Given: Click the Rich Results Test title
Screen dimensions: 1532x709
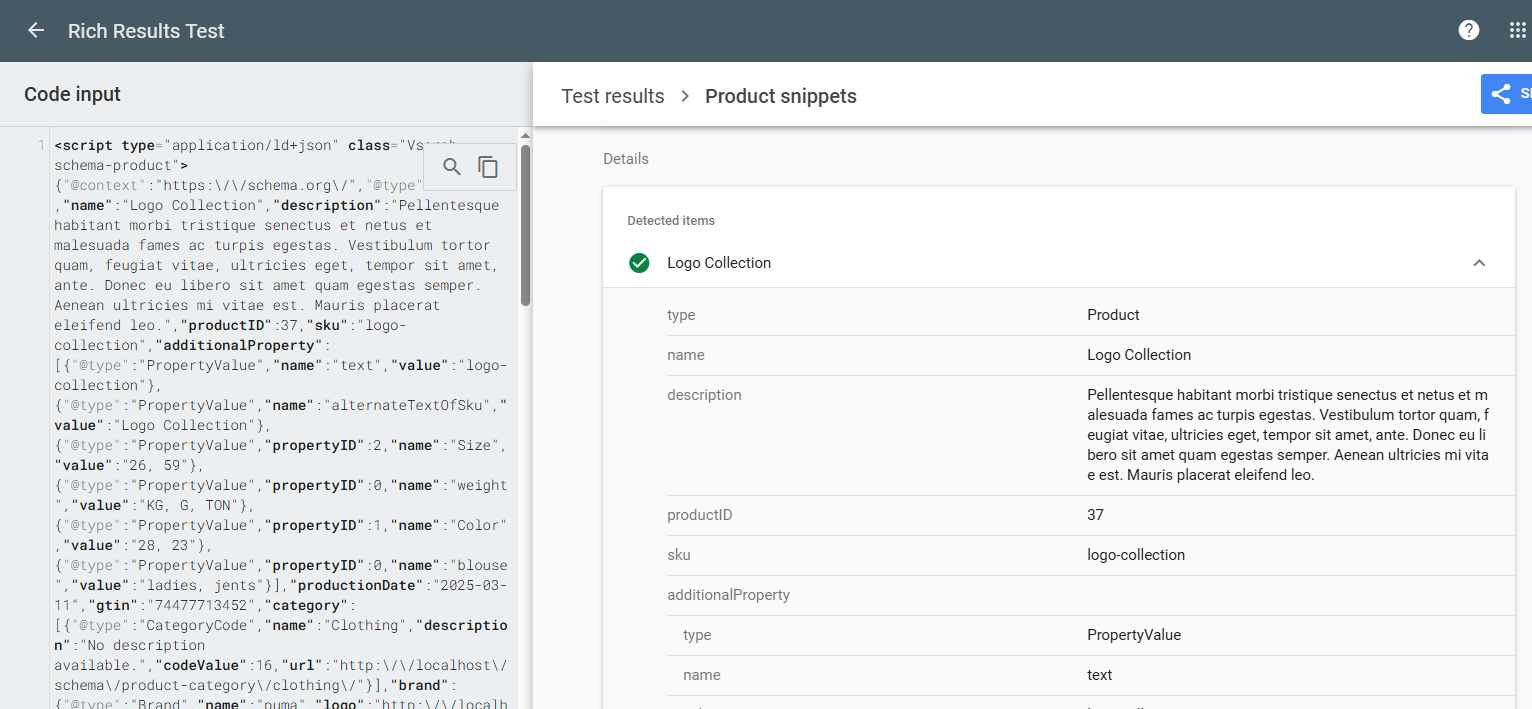Looking at the screenshot, I should coord(146,30).
